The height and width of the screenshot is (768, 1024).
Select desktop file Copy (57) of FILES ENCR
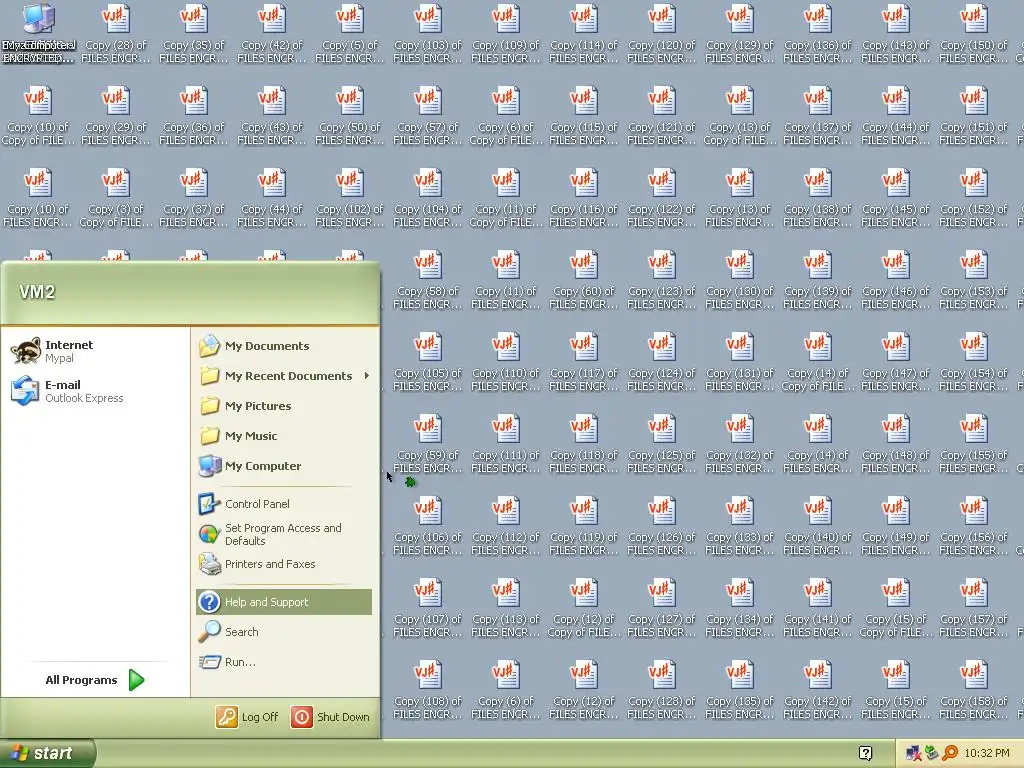click(428, 117)
